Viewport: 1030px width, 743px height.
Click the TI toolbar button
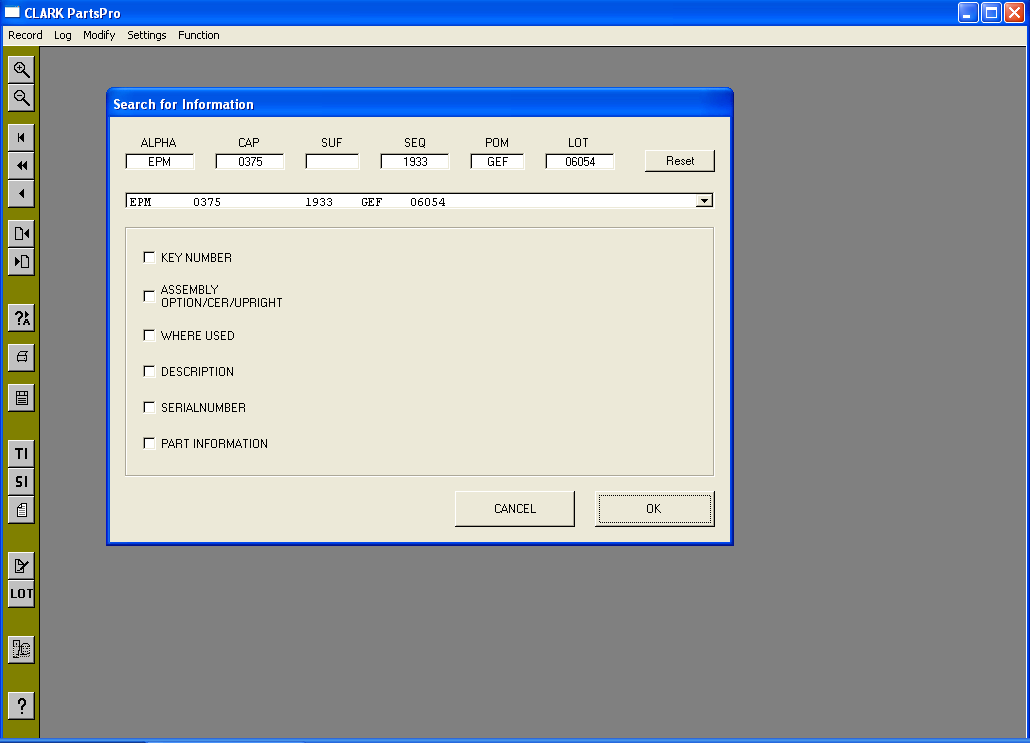(21, 453)
